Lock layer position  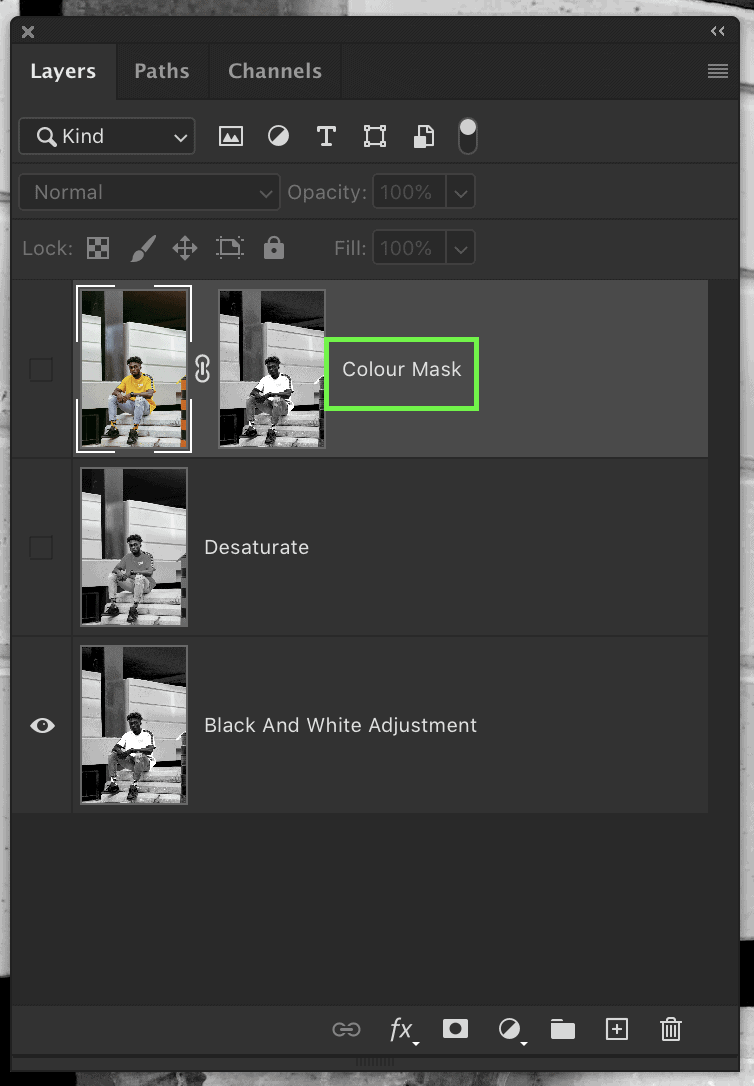point(185,248)
